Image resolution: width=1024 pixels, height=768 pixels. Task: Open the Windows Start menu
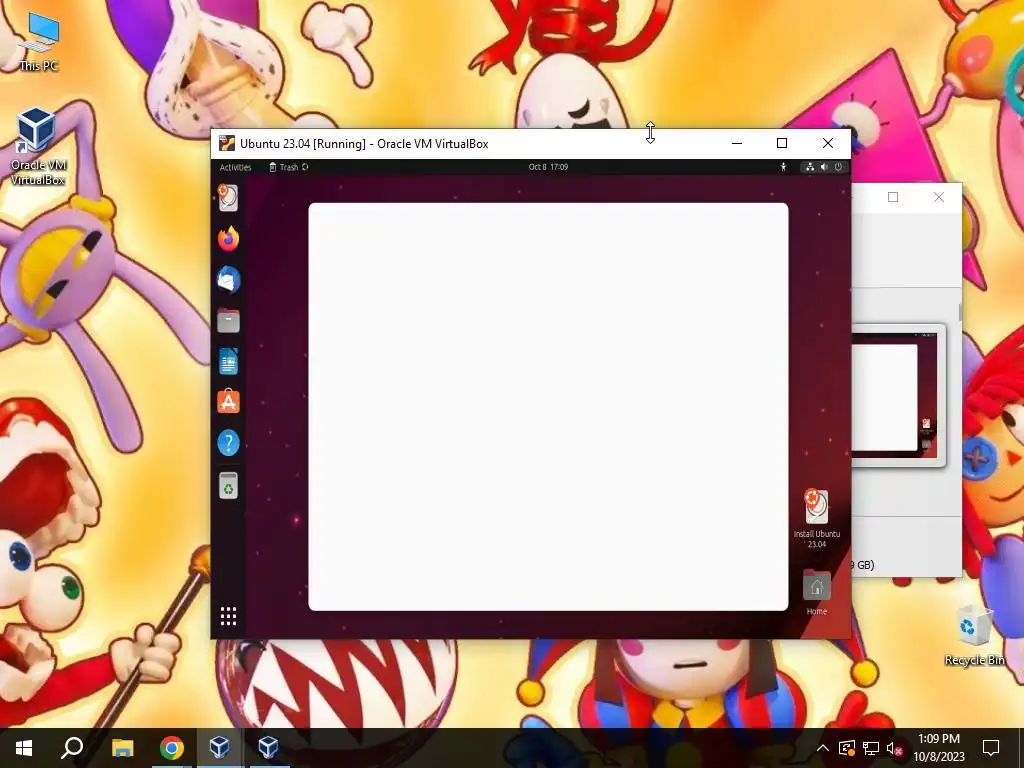pyautogui.click(x=24, y=748)
